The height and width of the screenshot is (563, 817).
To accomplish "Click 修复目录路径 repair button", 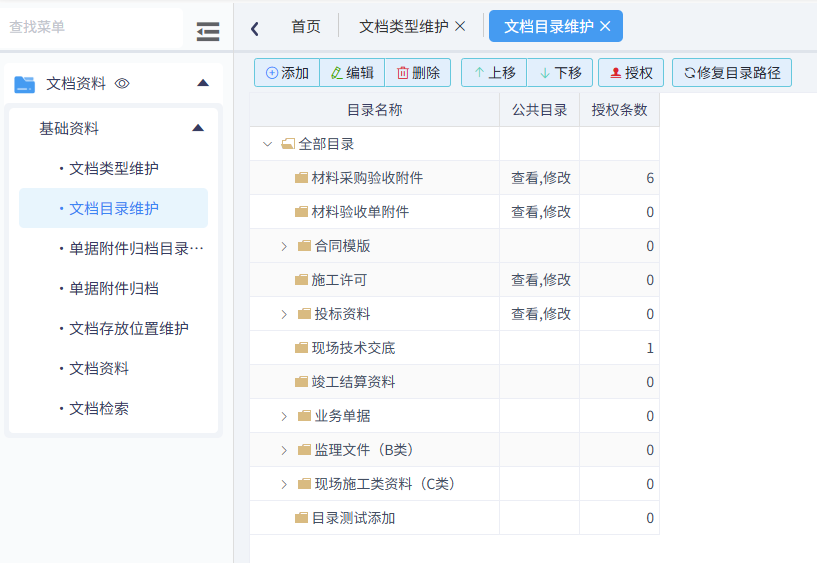I will pos(732,73).
